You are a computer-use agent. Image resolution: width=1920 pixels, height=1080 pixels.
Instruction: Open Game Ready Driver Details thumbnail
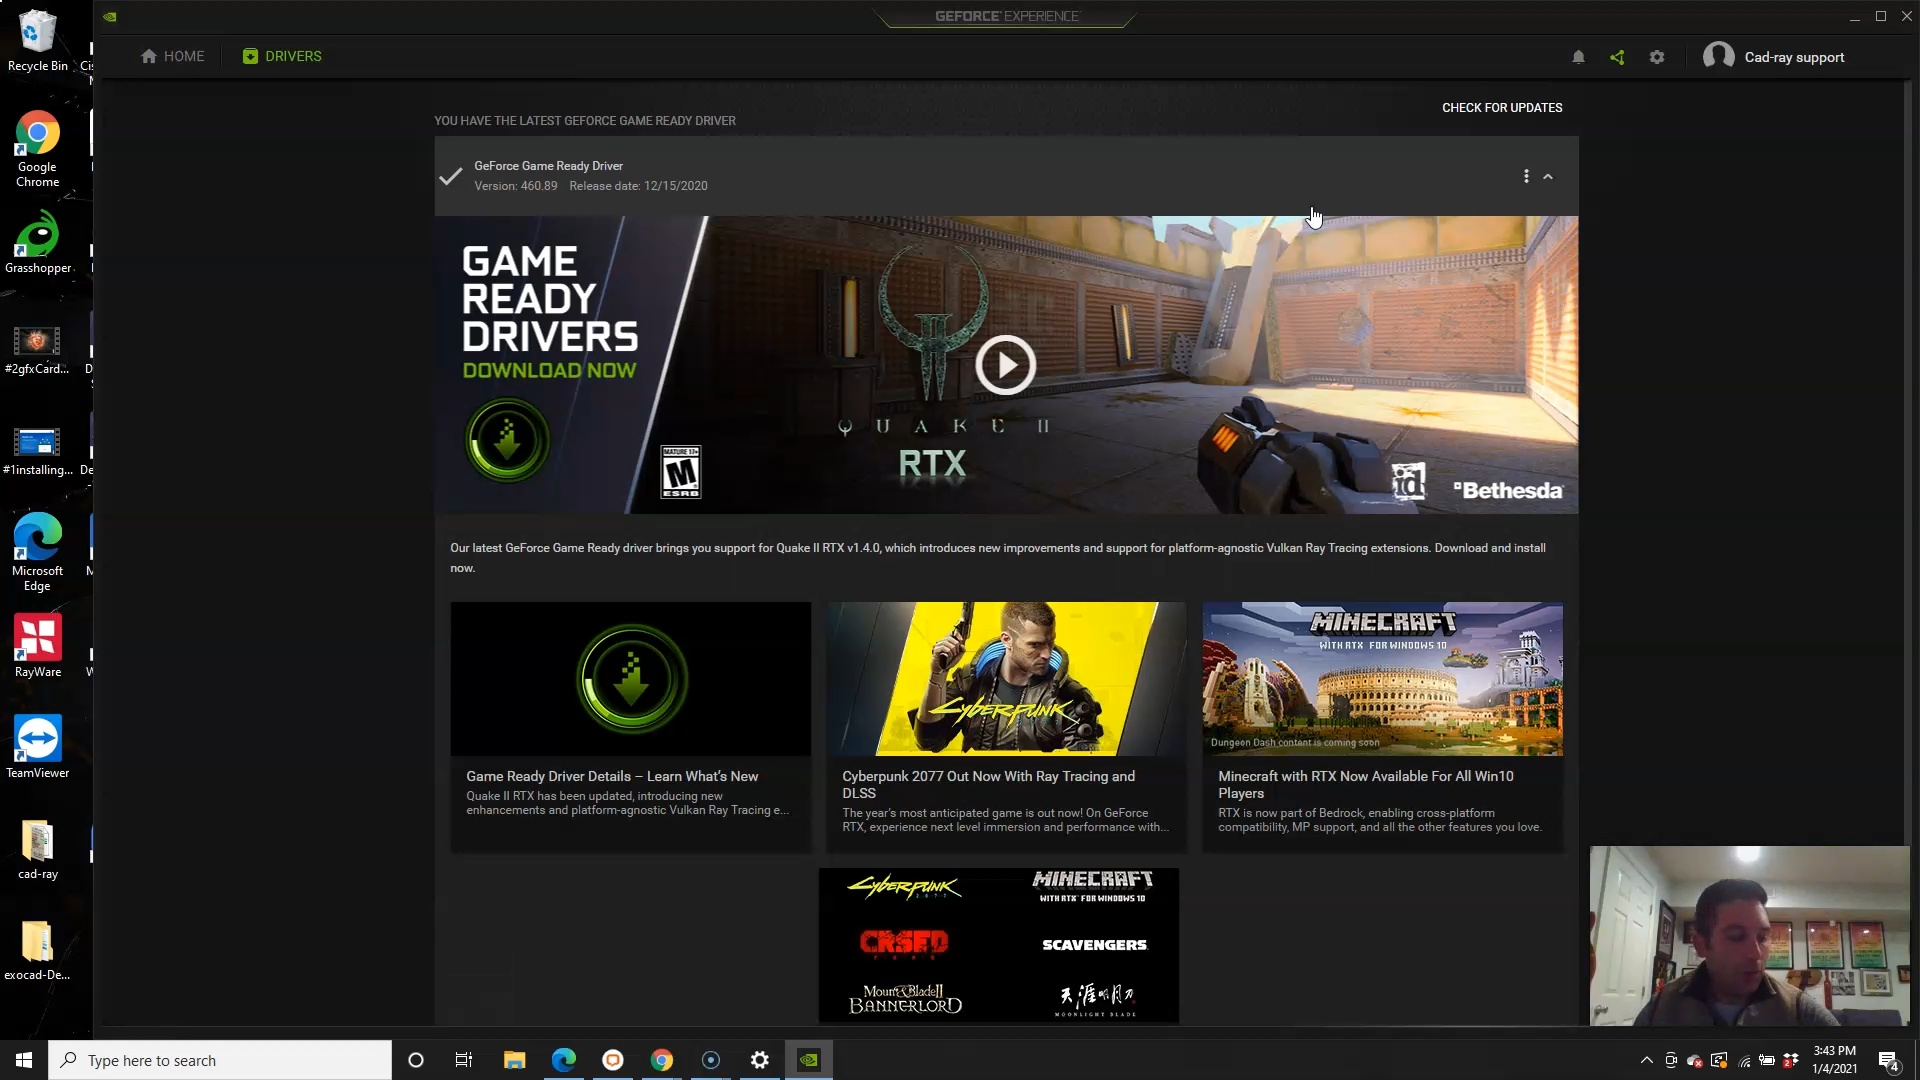[630, 679]
